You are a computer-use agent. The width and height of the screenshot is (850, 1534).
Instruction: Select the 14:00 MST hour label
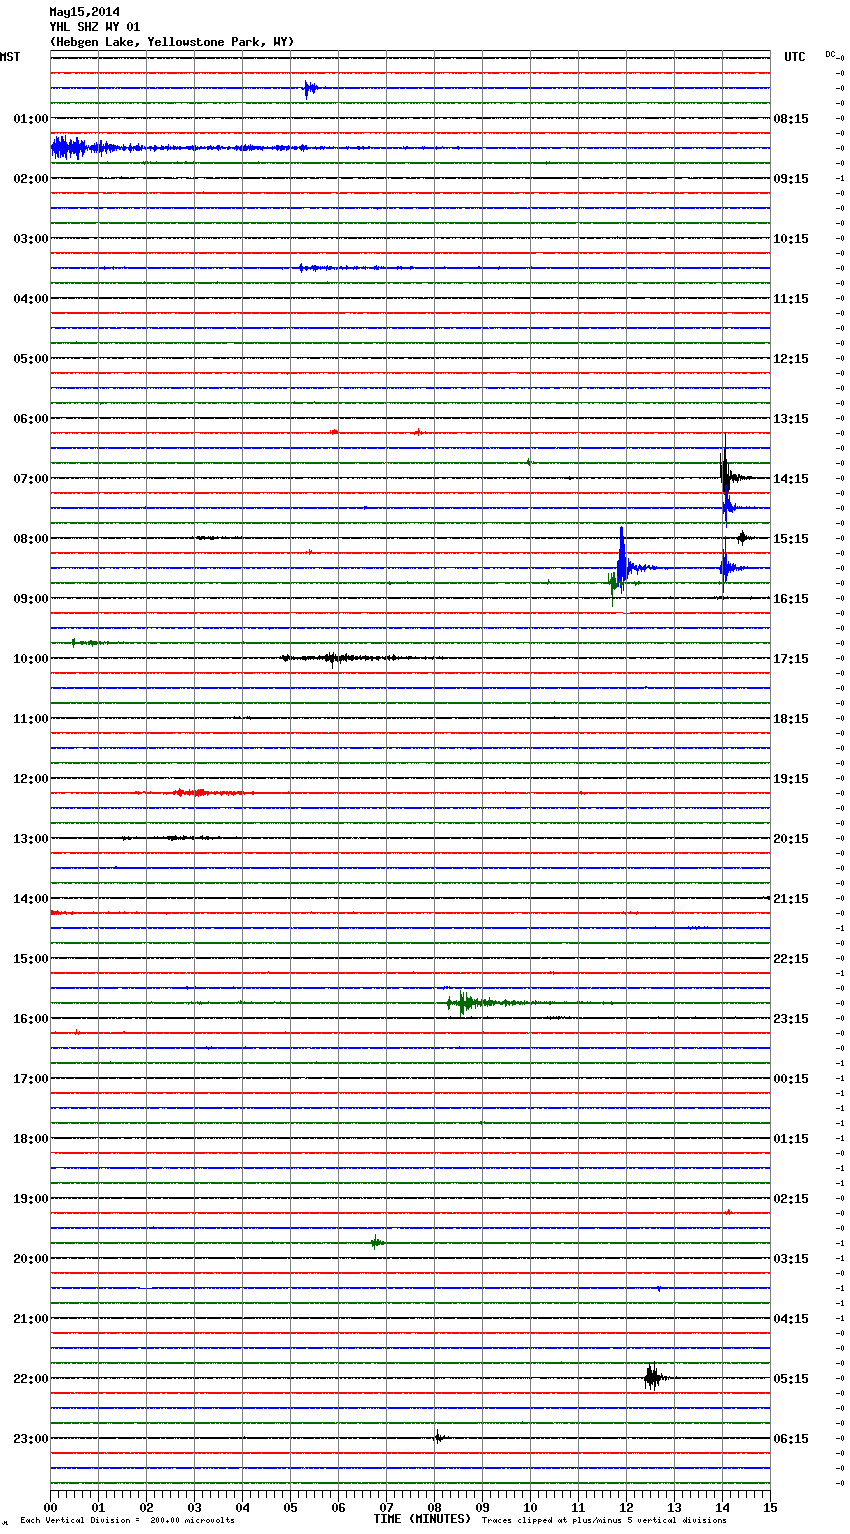tap(31, 899)
